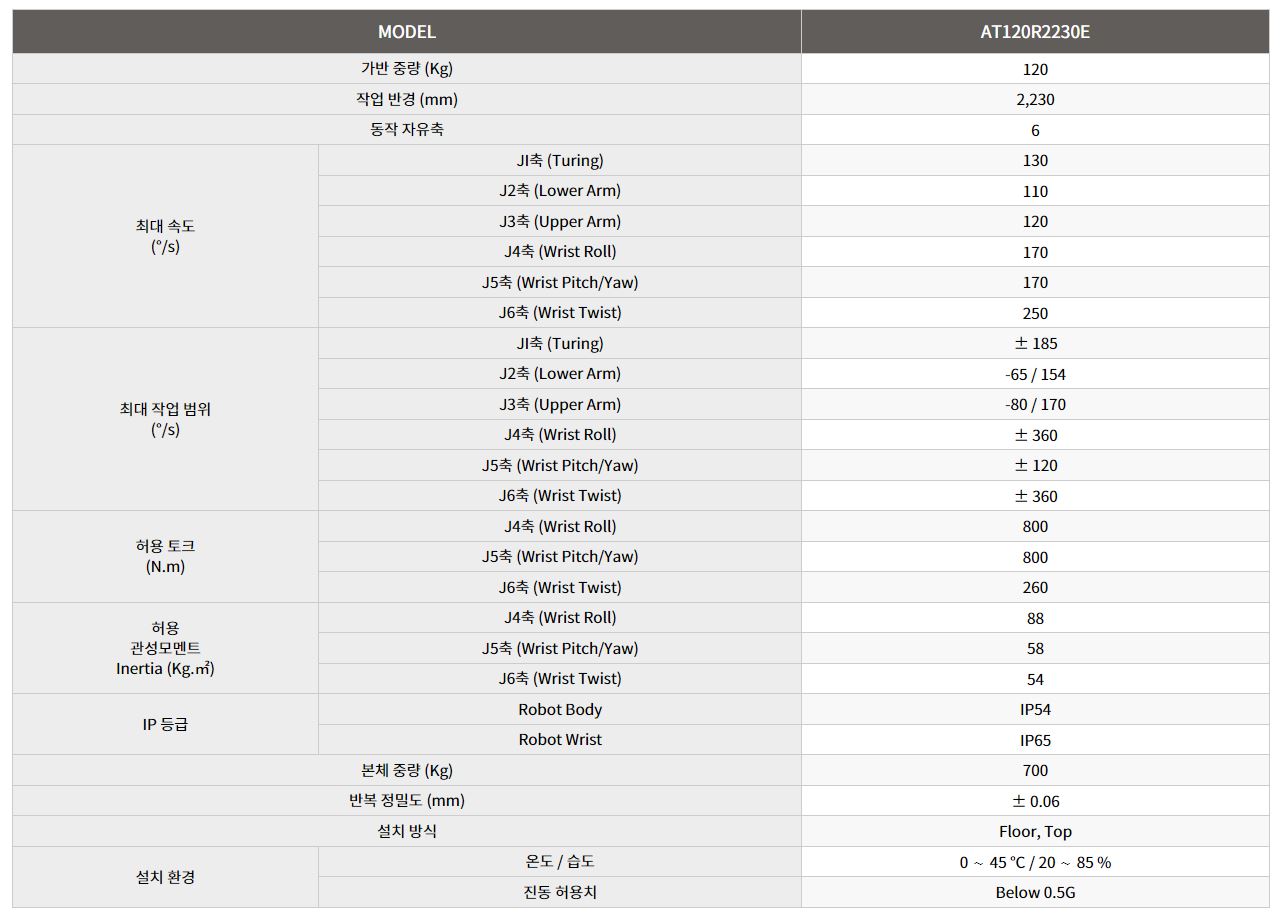Select the 2,230 working radius value
Screen dimensions: 1281x917
[1035, 100]
